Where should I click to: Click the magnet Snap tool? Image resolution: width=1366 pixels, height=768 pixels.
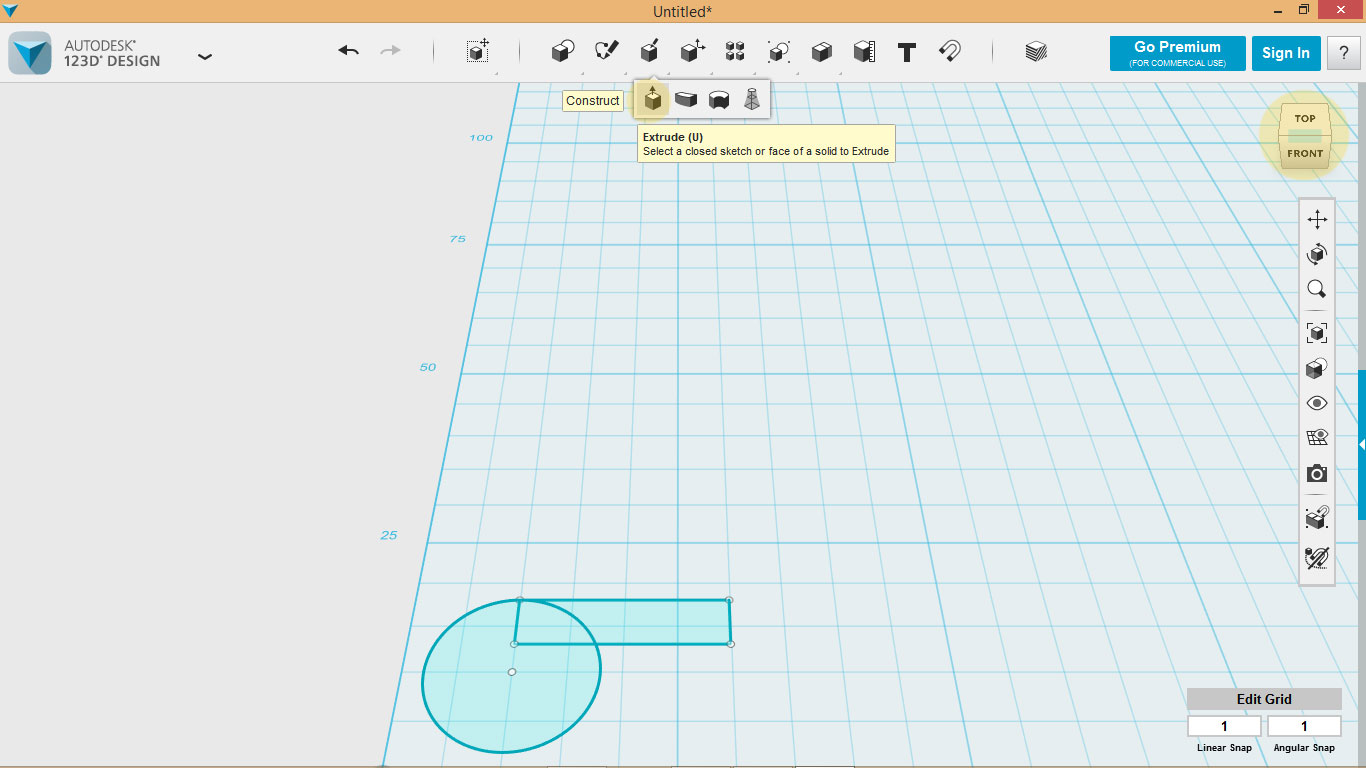pos(949,52)
